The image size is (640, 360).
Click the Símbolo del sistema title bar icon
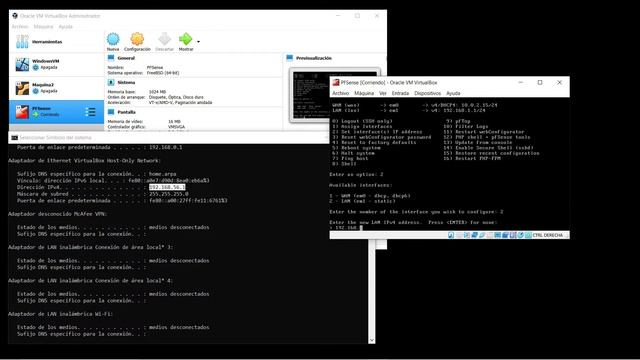click(x=15, y=138)
